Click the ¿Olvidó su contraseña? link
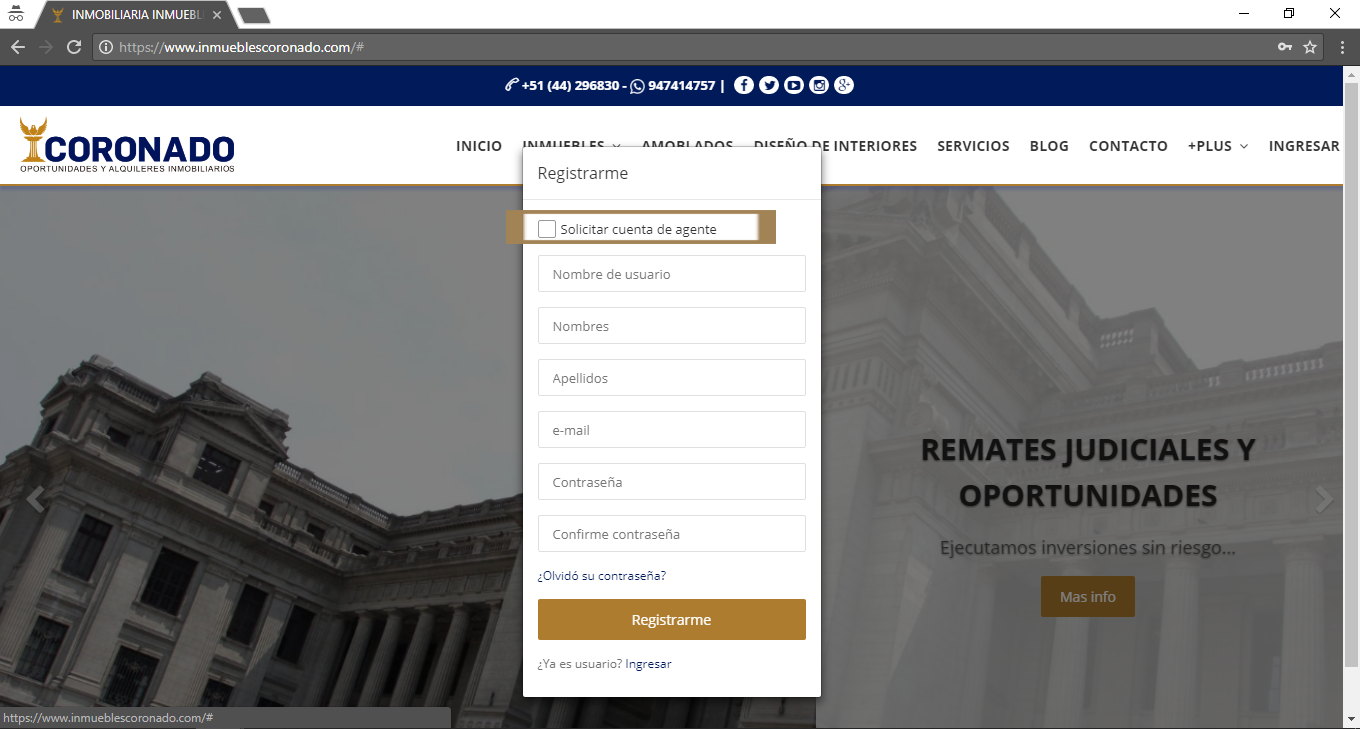Viewport: 1360px width, 729px height. coord(601,576)
